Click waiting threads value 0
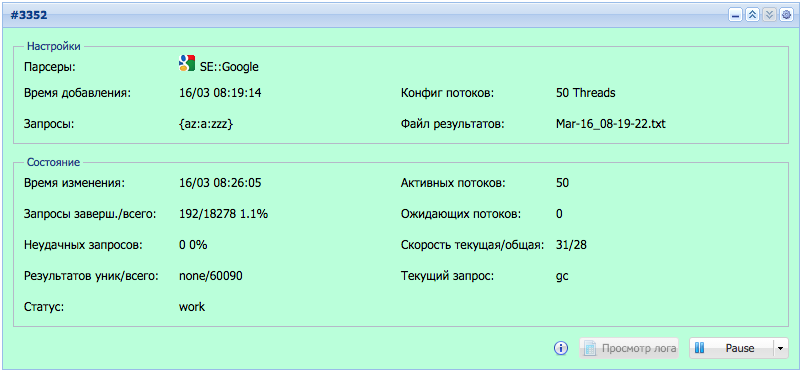Screen dimensions: 802x372 pyautogui.click(x=559, y=214)
